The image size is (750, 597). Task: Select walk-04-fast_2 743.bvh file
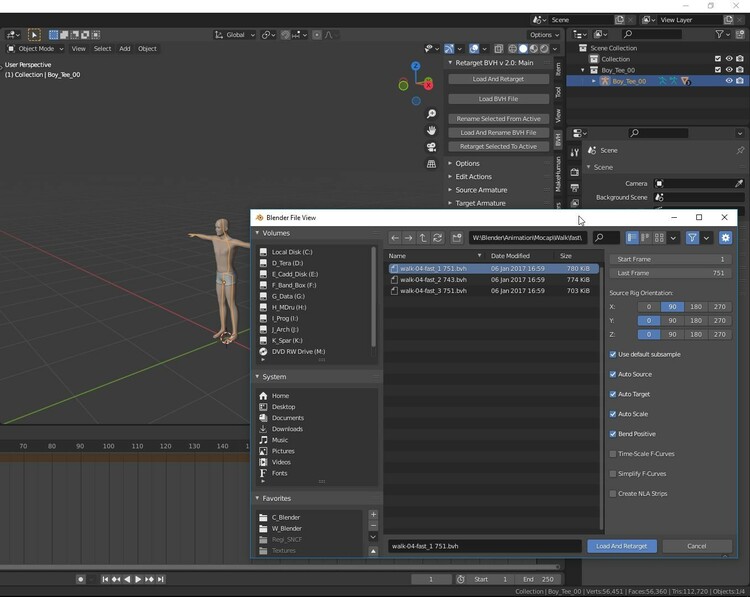[433, 280]
